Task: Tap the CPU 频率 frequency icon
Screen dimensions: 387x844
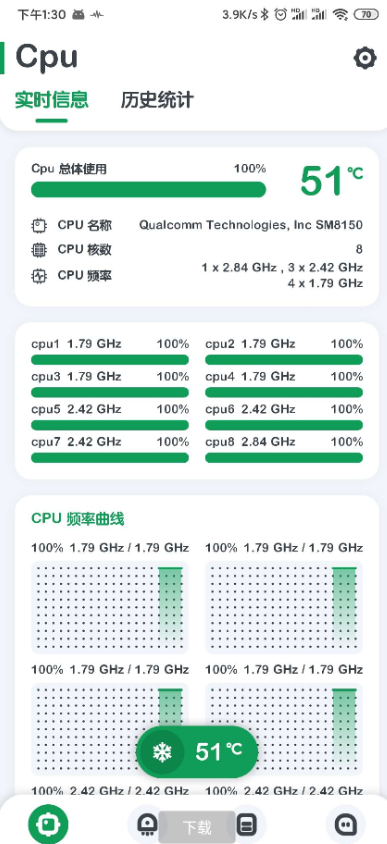Action: 39,276
